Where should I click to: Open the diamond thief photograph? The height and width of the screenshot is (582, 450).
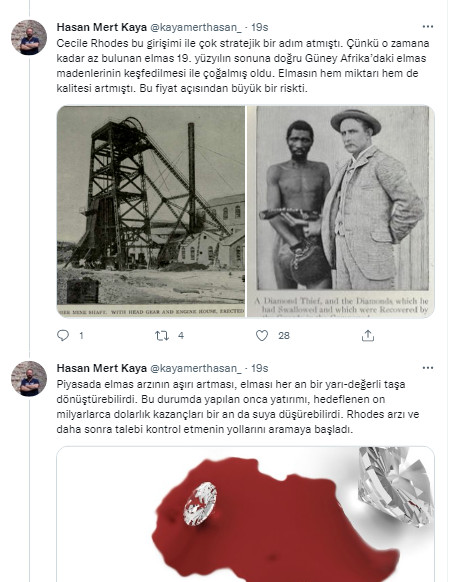pos(340,212)
